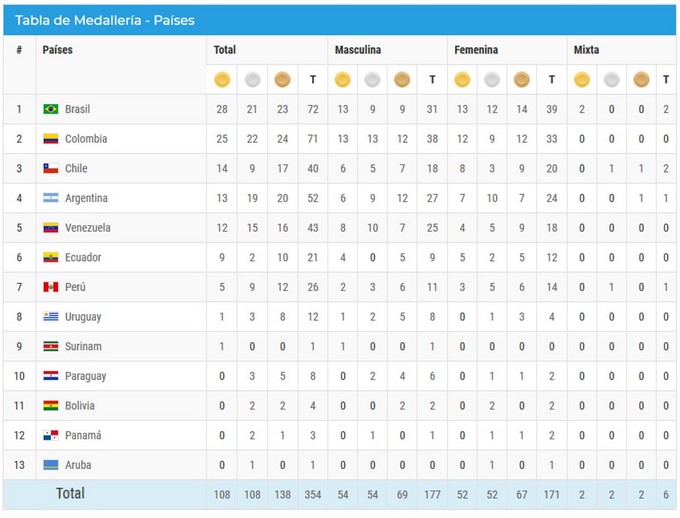Click the bronze medal icon under Femenina
This screenshot has width=680, height=518.
pyautogui.click(x=521, y=79)
